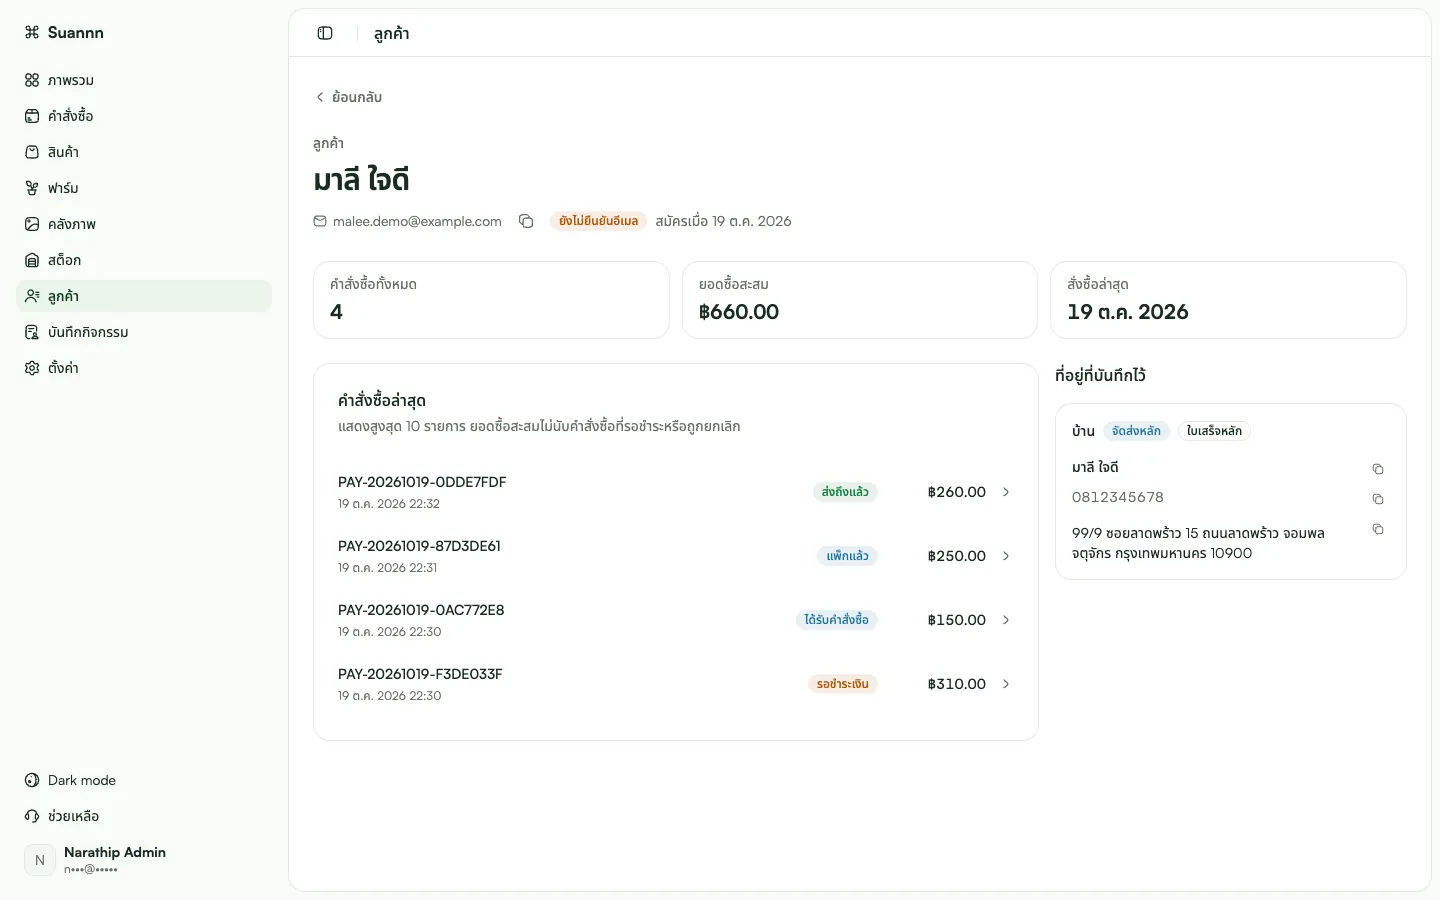Click the ช่วยเหลือ headset icon
The height and width of the screenshot is (900, 1440).
(x=32, y=816)
